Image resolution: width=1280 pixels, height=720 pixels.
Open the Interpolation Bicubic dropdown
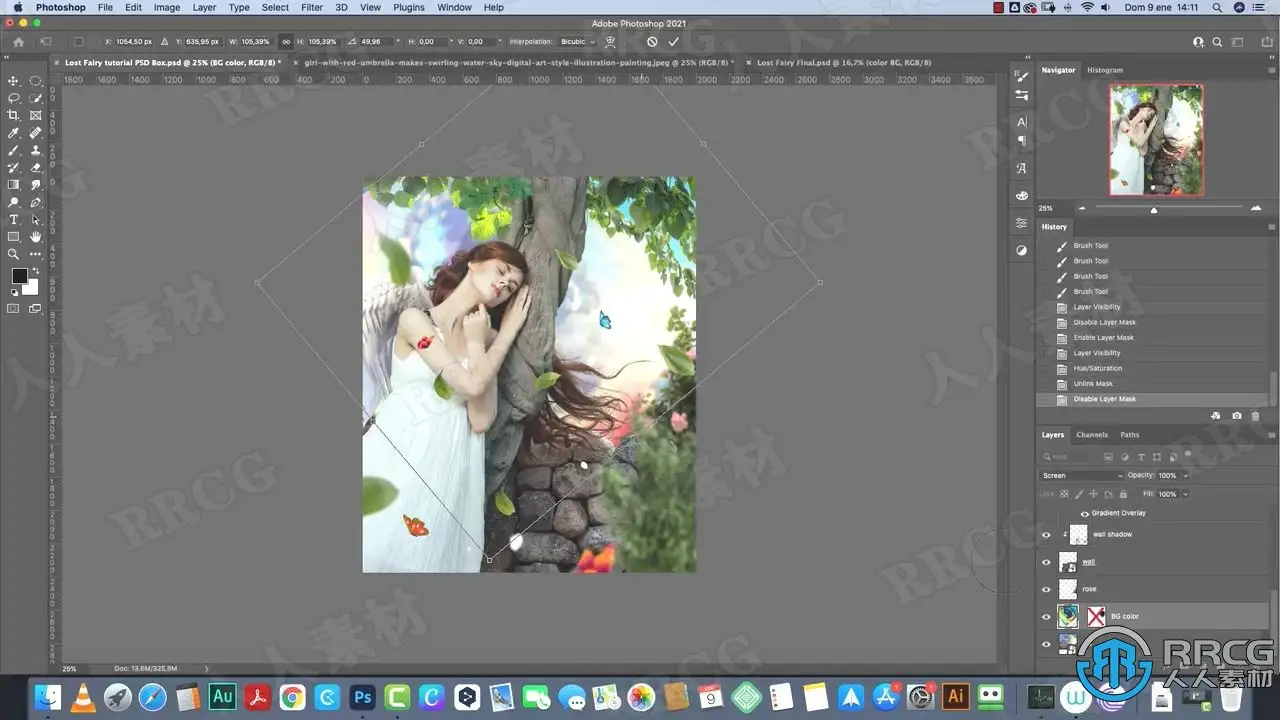point(577,42)
